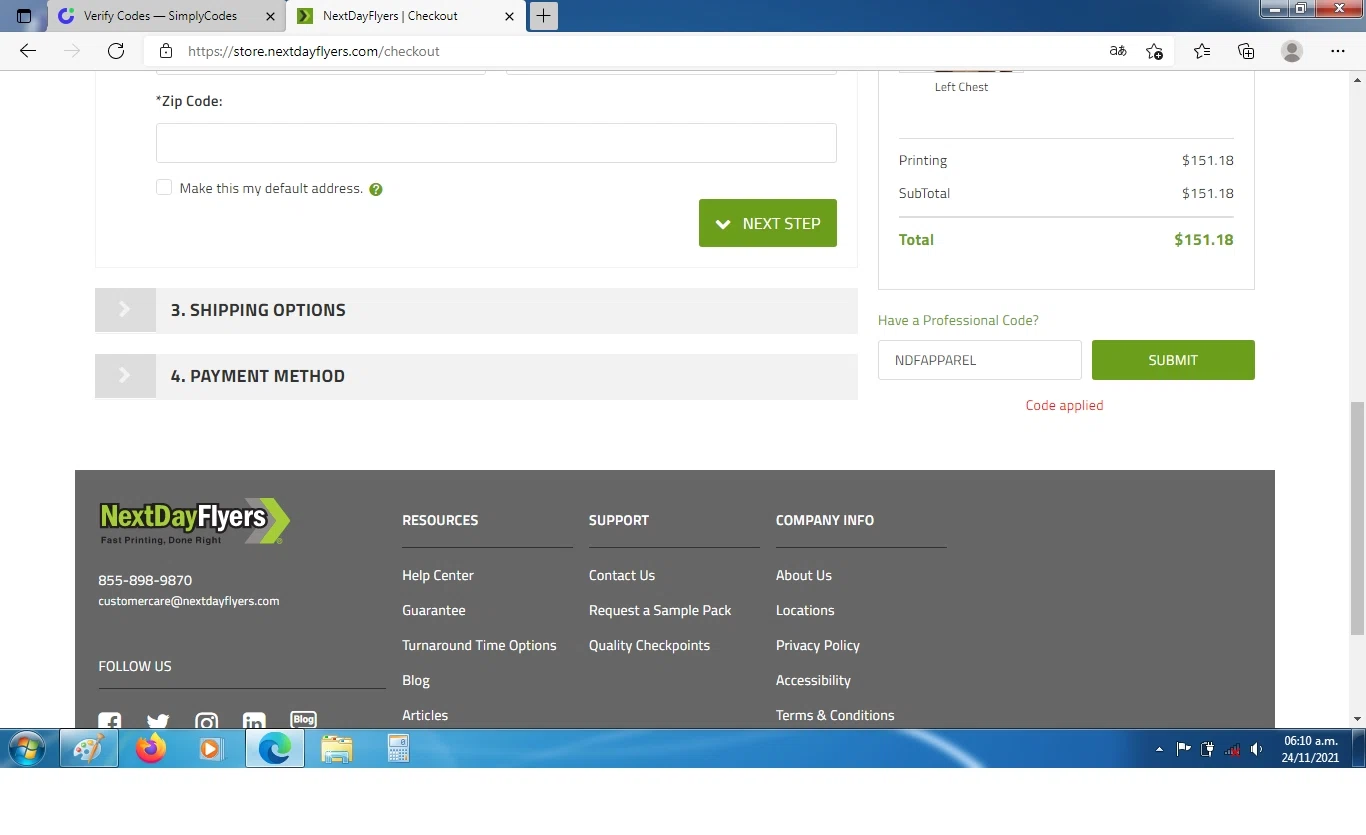
Task: Close the NextDayFlyers Checkout tab
Action: [x=510, y=16]
